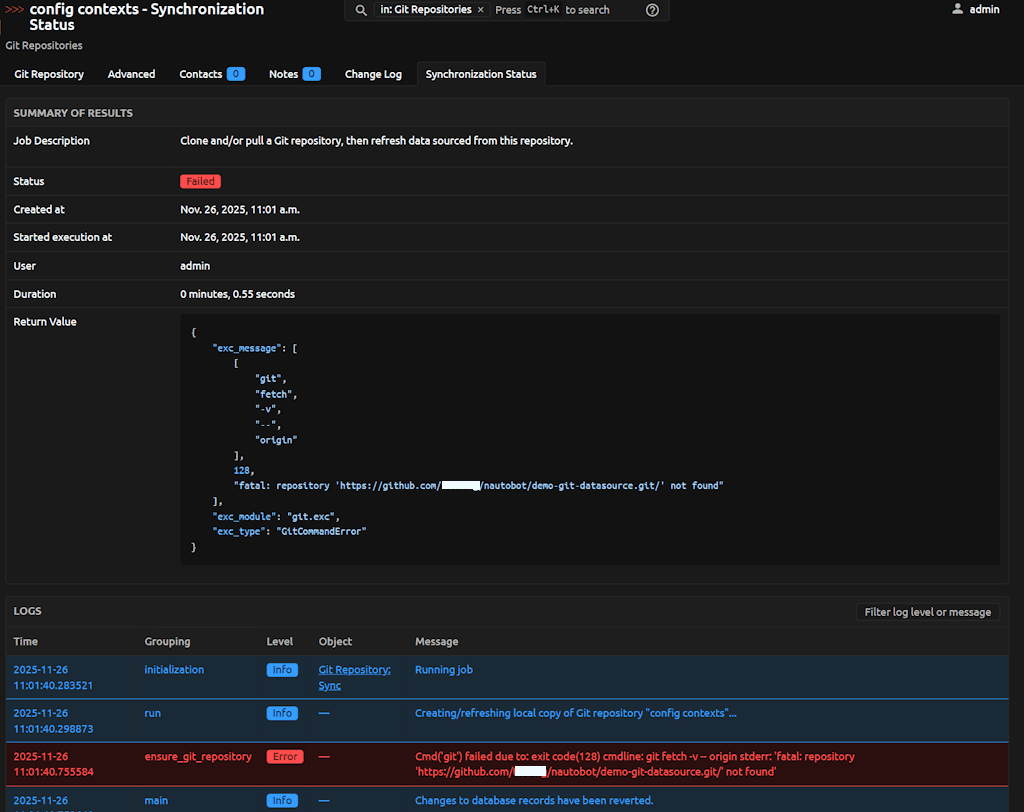
Task: Switch to the Change Log tab
Action: point(373,74)
